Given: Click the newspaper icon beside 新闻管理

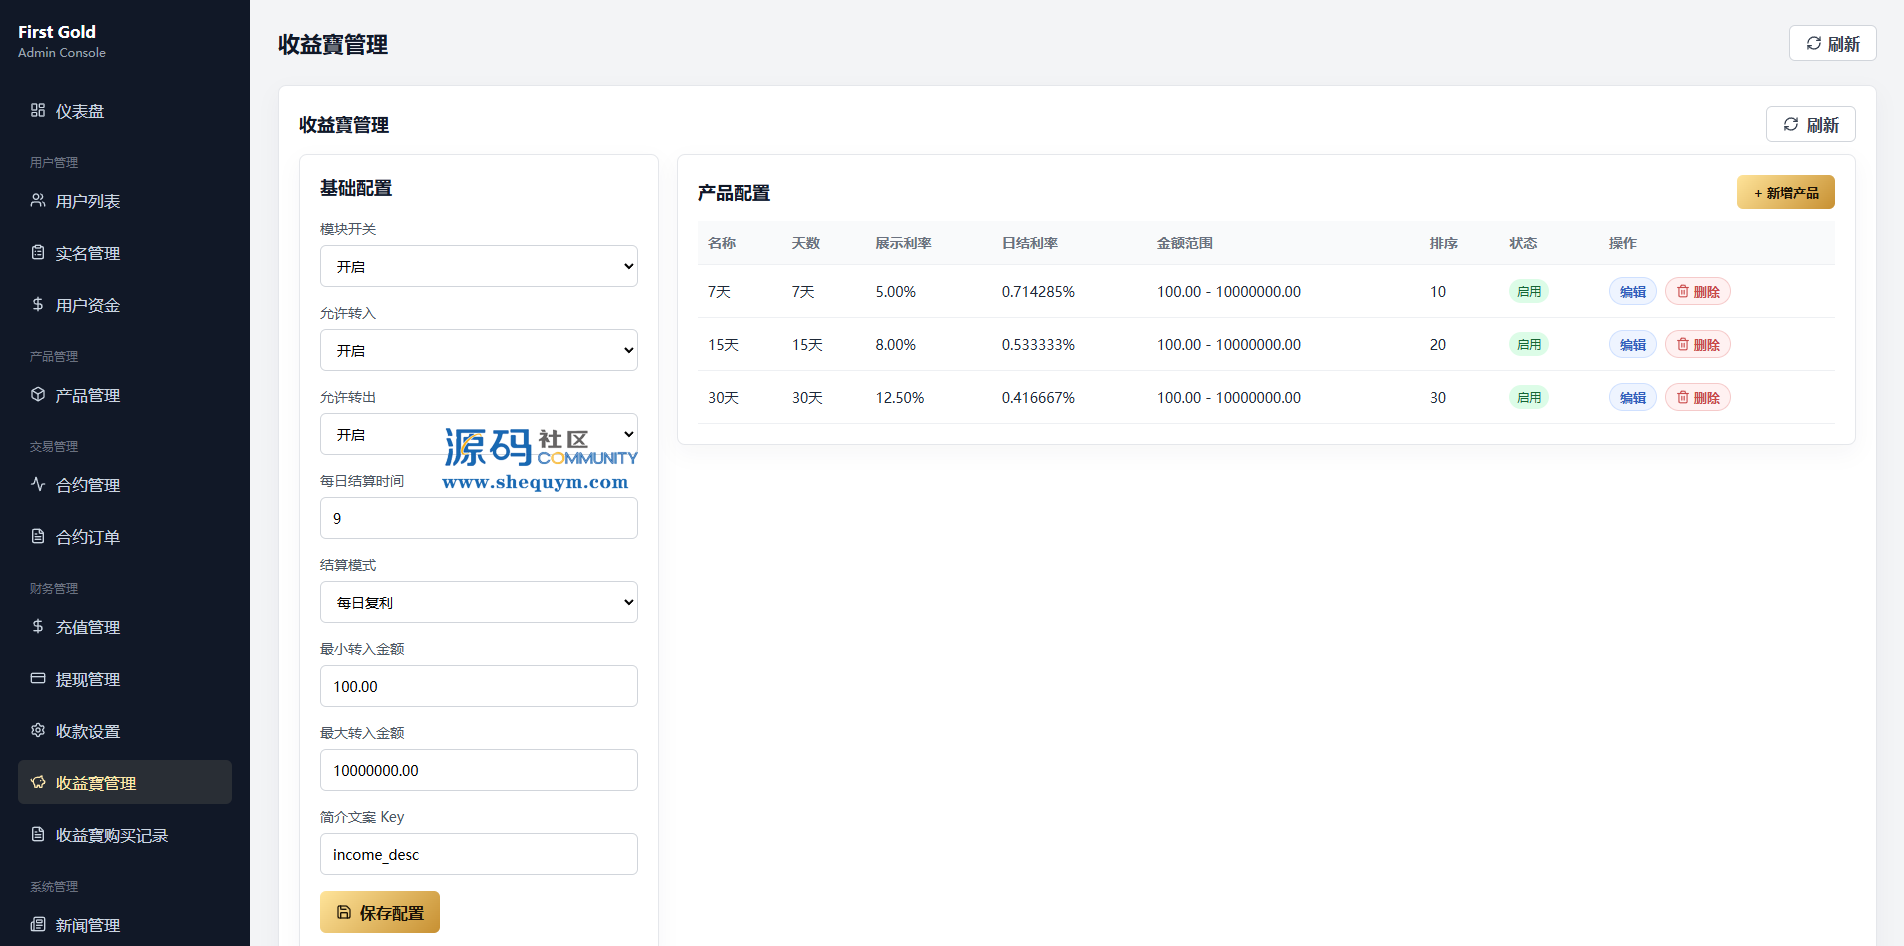Looking at the screenshot, I should tap(38, 924).
